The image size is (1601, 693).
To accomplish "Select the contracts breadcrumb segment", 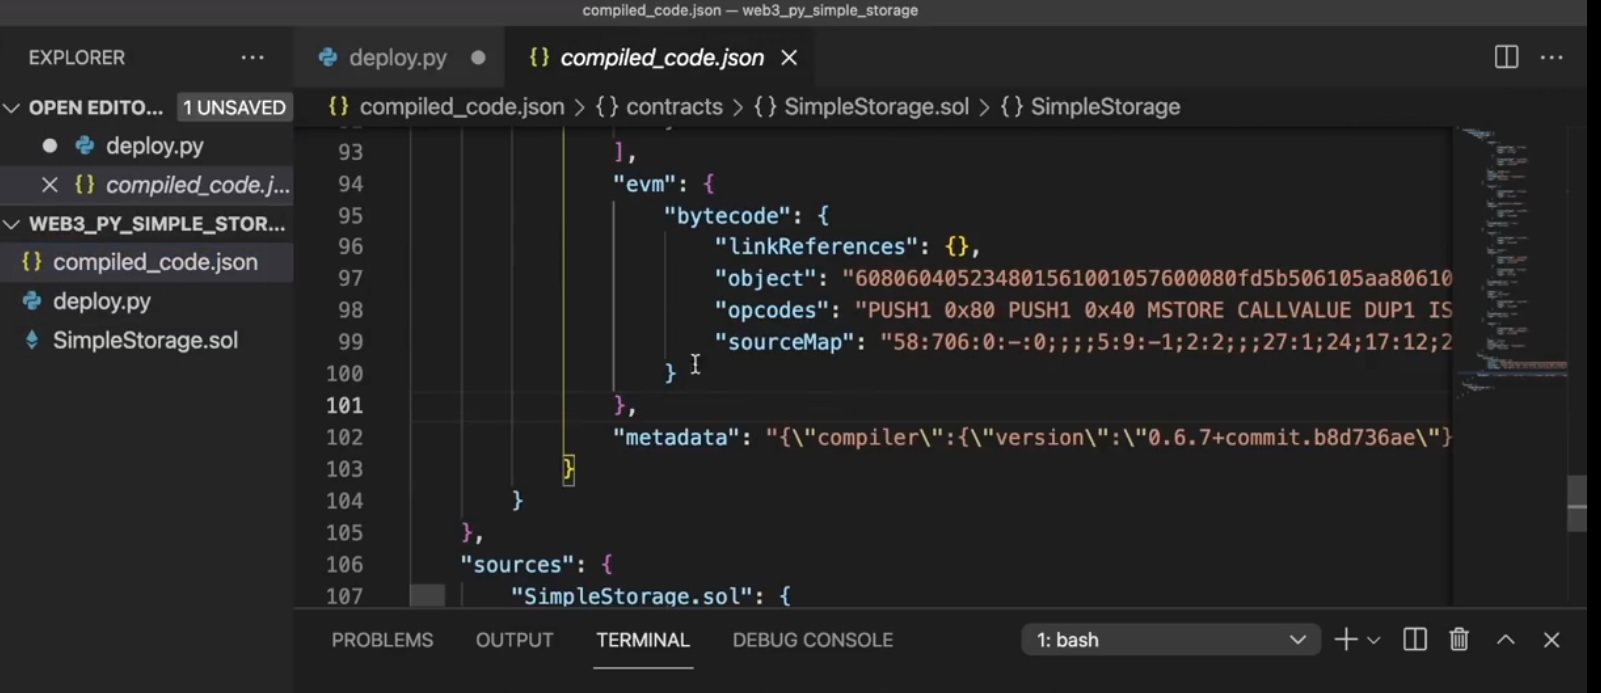I will (674, 107).
